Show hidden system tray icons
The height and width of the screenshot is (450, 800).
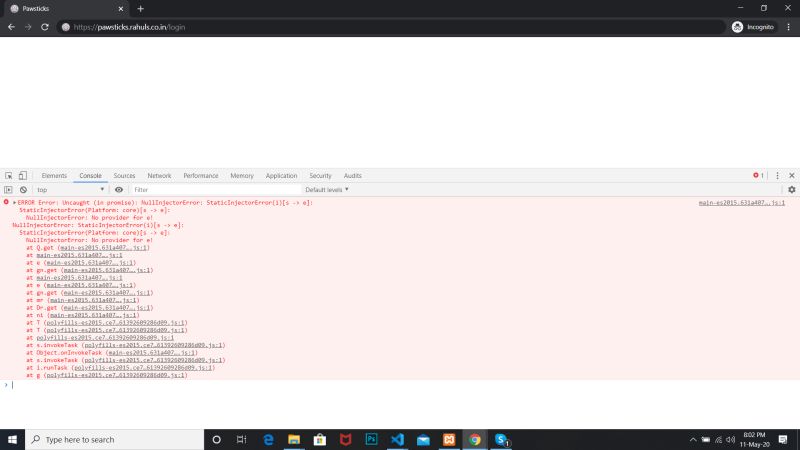pyautogui.click(x=693, y=440)
